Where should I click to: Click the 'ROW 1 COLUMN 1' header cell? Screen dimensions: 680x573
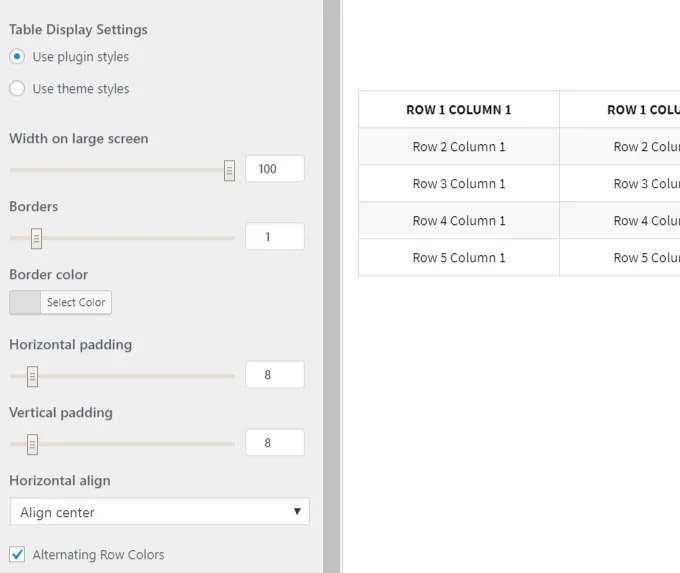coord(458,110)
